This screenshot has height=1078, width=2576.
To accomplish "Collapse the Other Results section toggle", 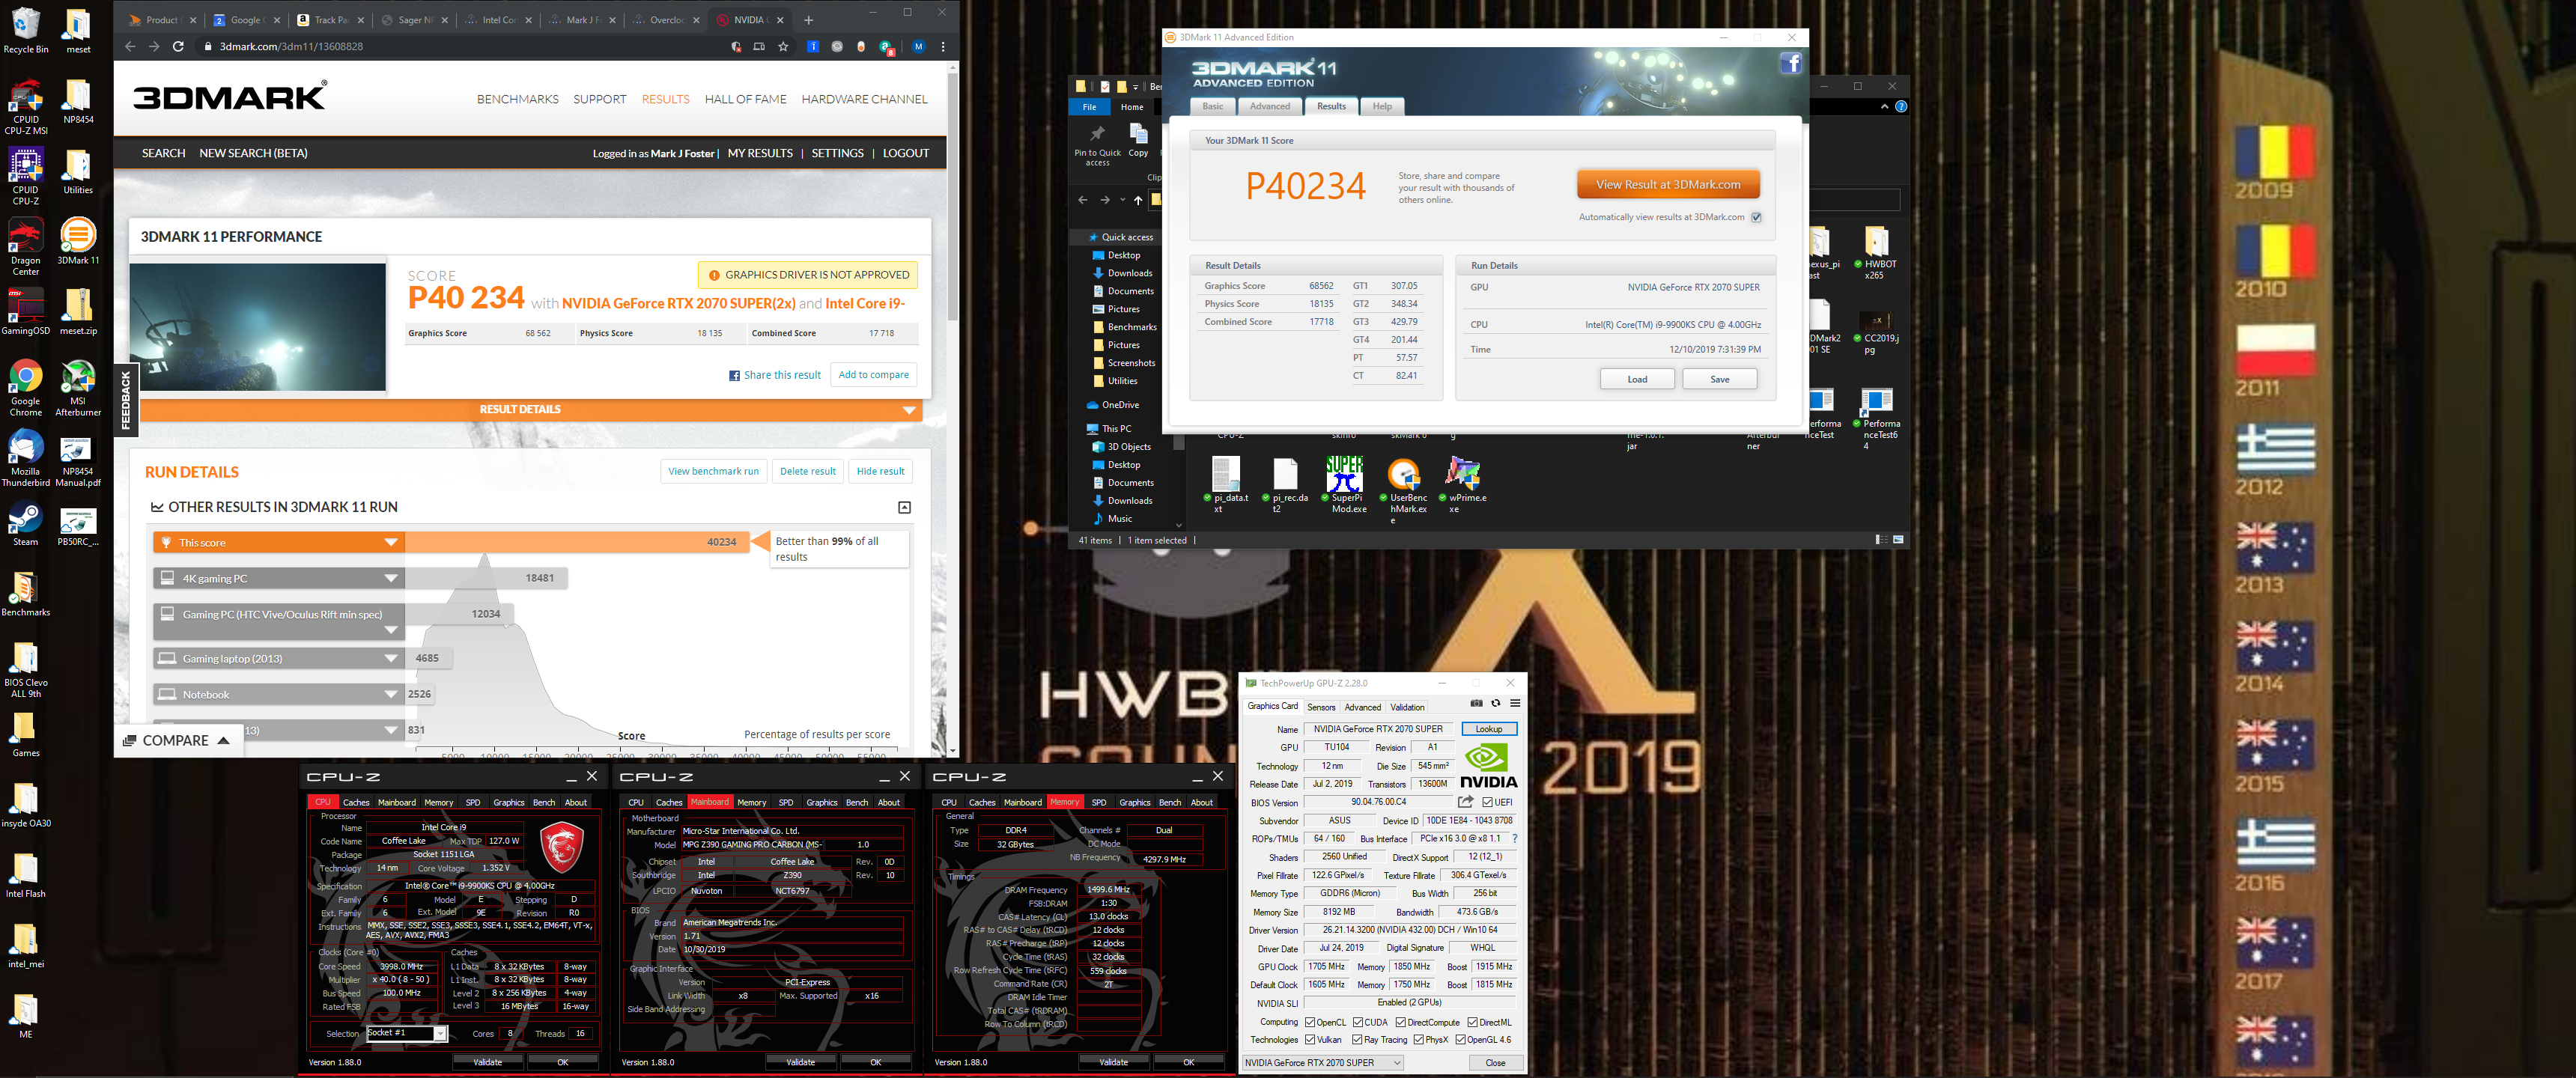I will click(x=904, y=507).
